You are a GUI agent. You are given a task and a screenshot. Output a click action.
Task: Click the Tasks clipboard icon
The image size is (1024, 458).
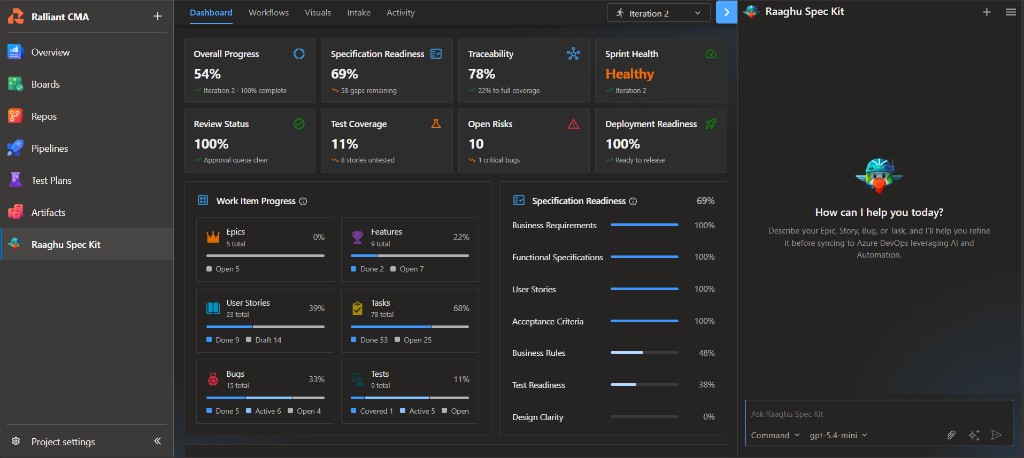point(357,308)
